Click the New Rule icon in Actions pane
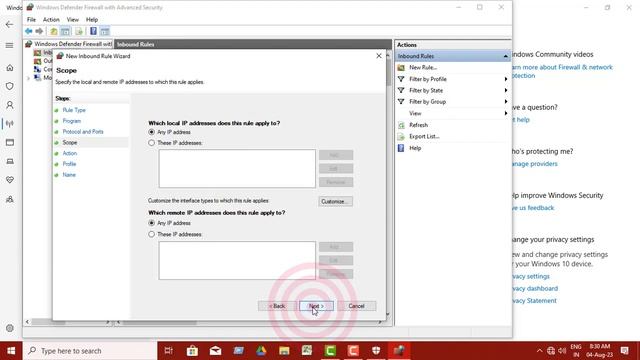 click(401, 67)
